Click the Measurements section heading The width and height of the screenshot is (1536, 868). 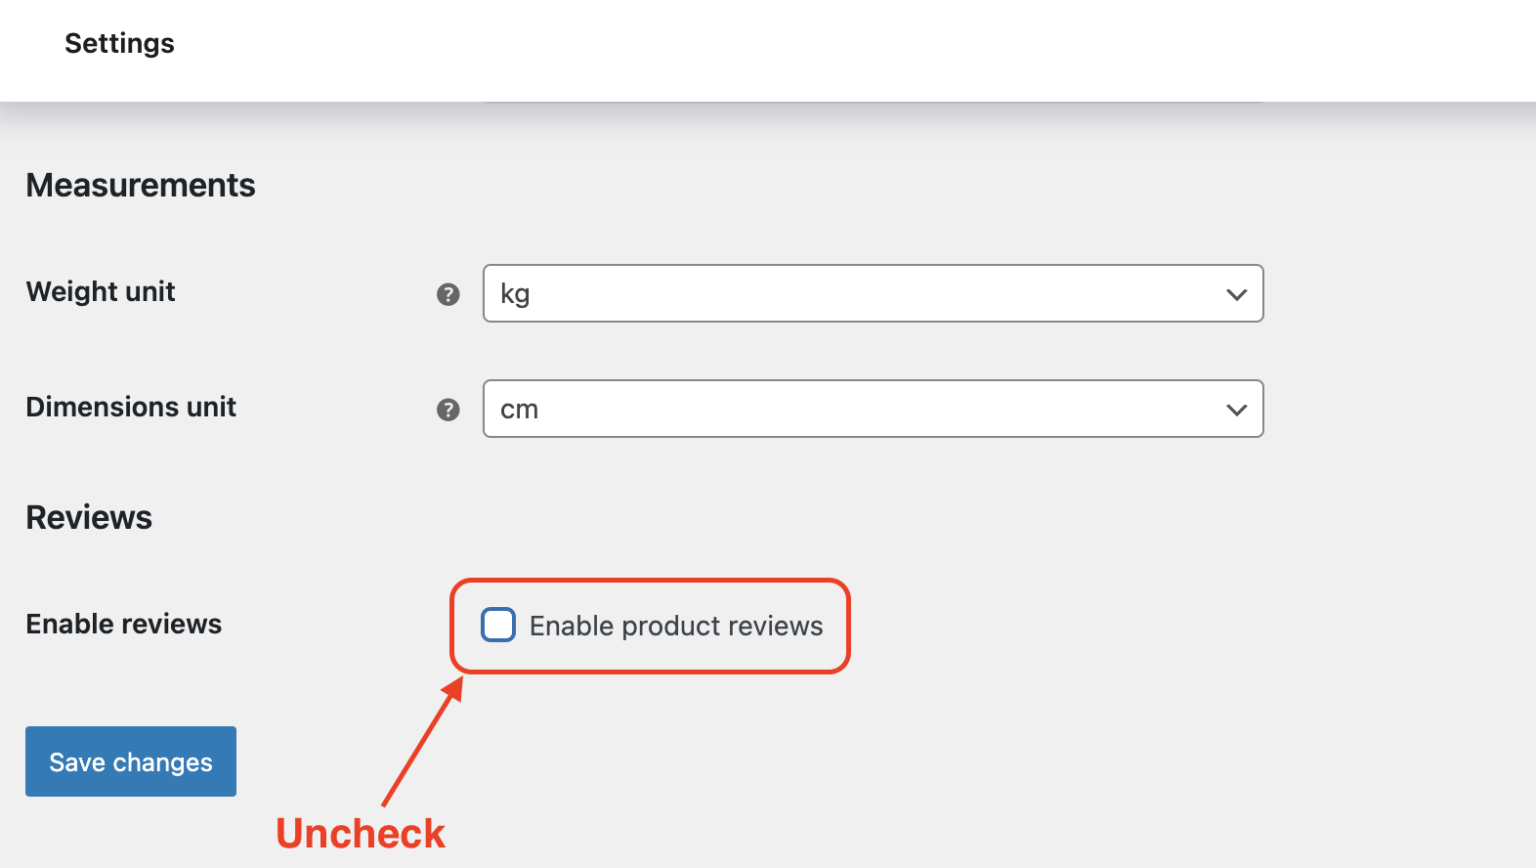click(140, 186)
